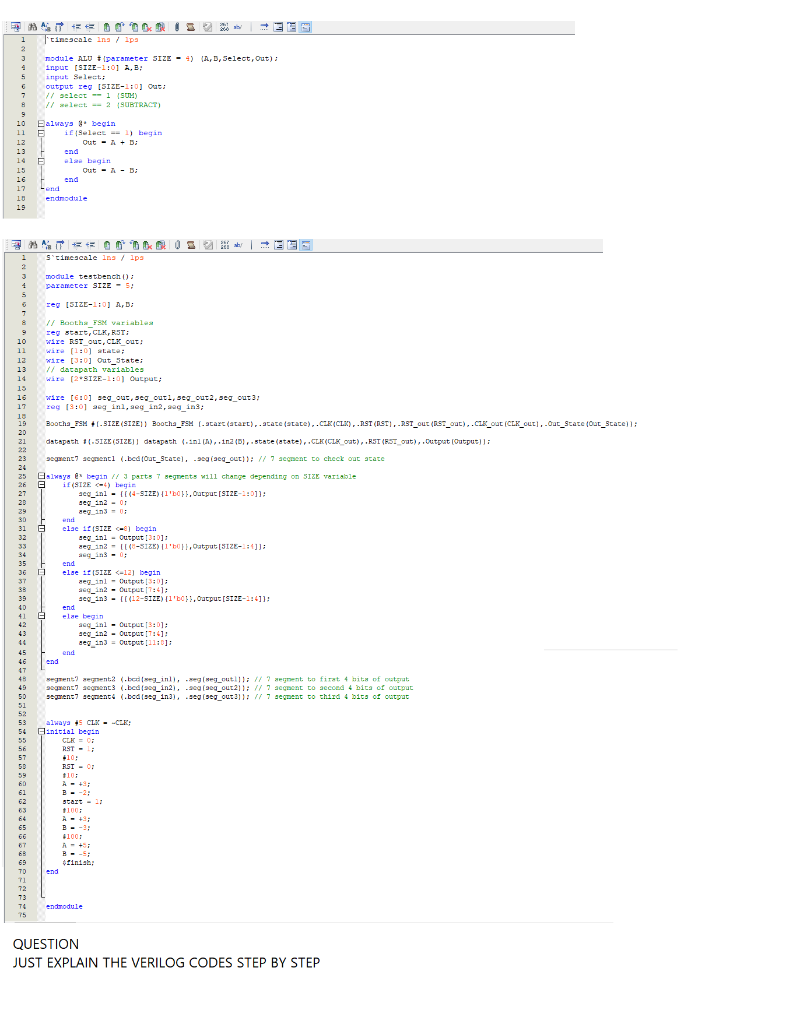Viewport: 793px width, 1024px height.
Task: Collapse the 'if(SIZE <=4) begin' block
Action: pyautogui.click(x=42, y=485)
